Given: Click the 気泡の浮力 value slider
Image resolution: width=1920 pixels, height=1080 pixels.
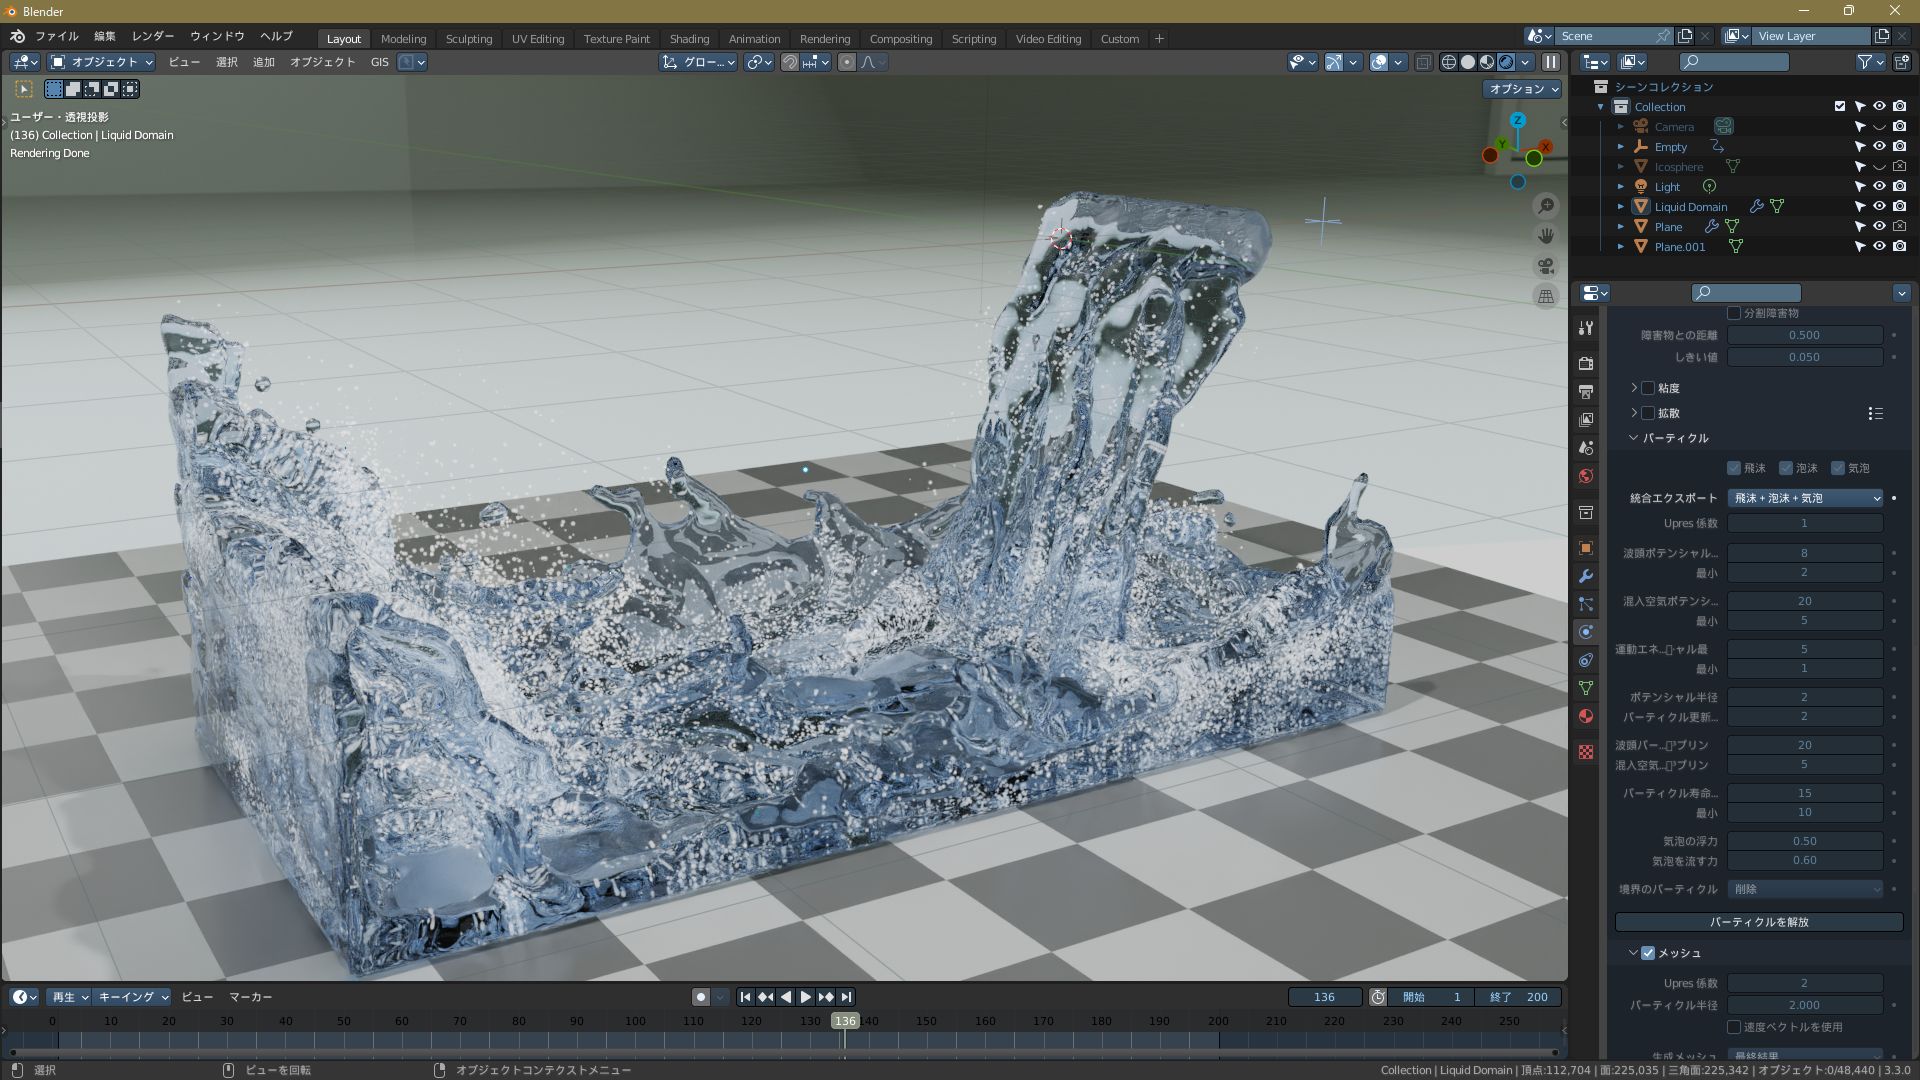Looking at the screenshot, I should (1804, 841).
